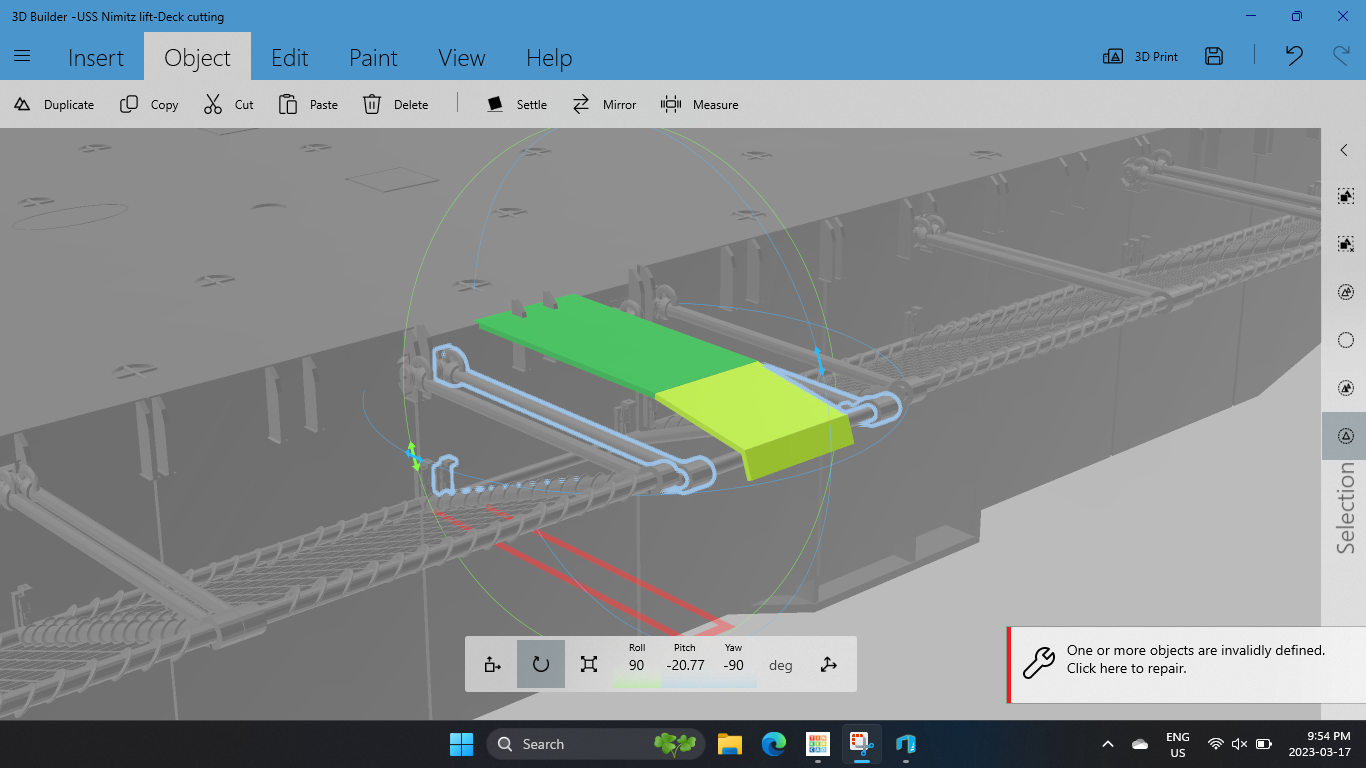Start 3D Print
Viewport: 1366px width, 768px height.
(1141, 57)
